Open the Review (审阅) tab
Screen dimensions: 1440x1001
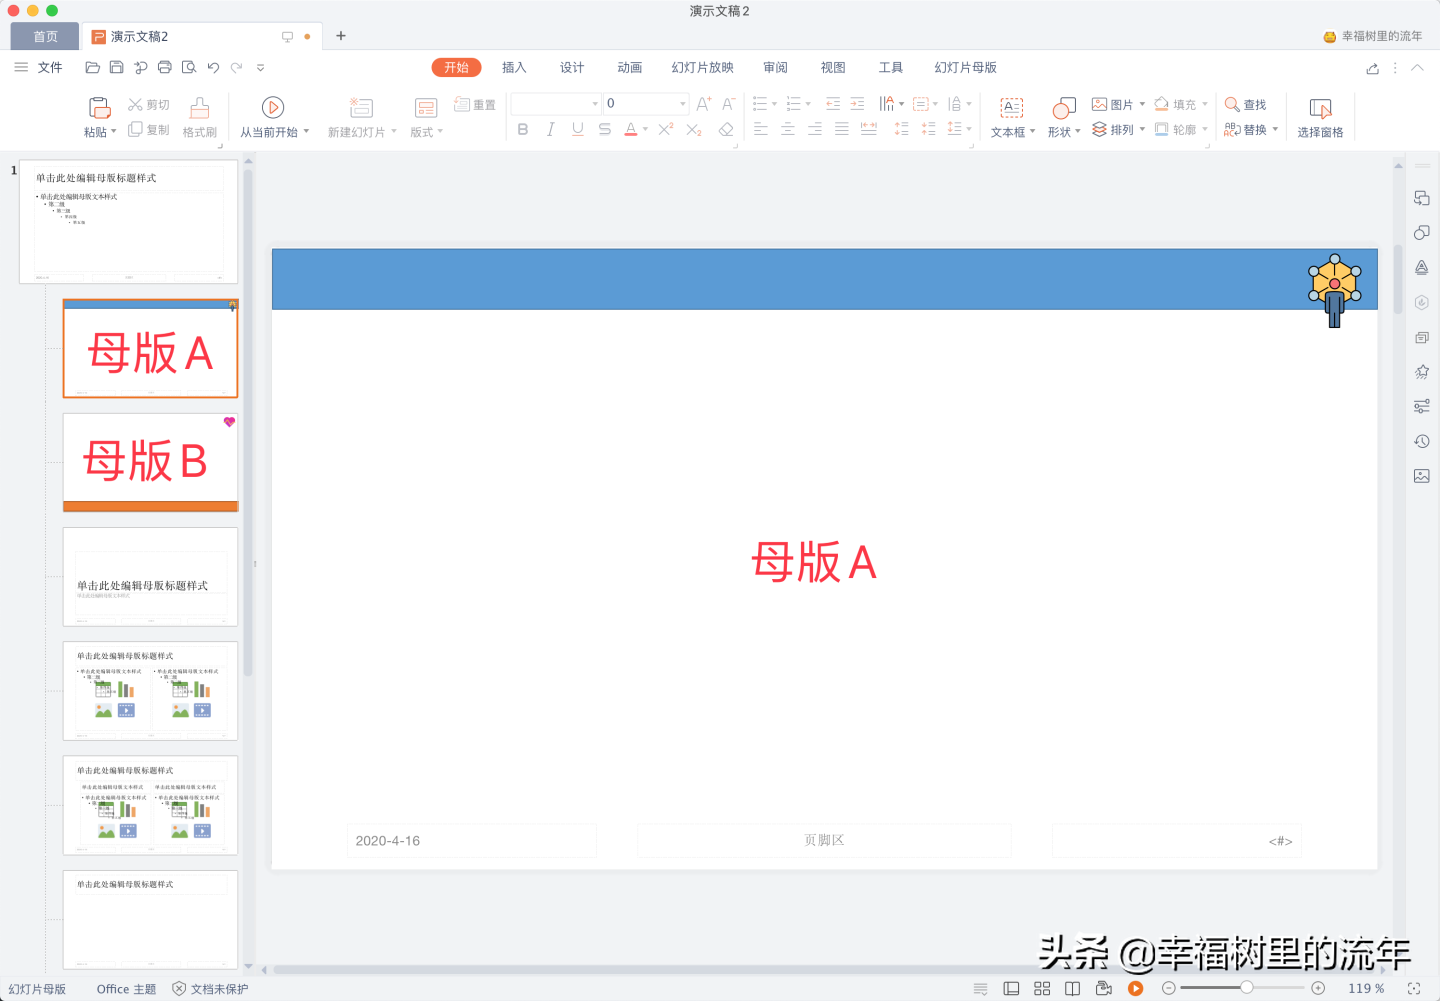point(775,68)
